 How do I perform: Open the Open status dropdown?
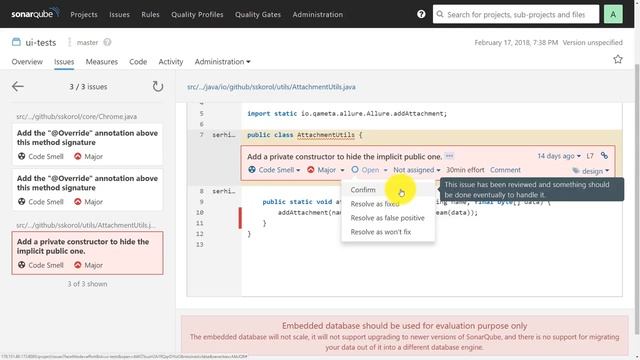click(x=369, y=170)
